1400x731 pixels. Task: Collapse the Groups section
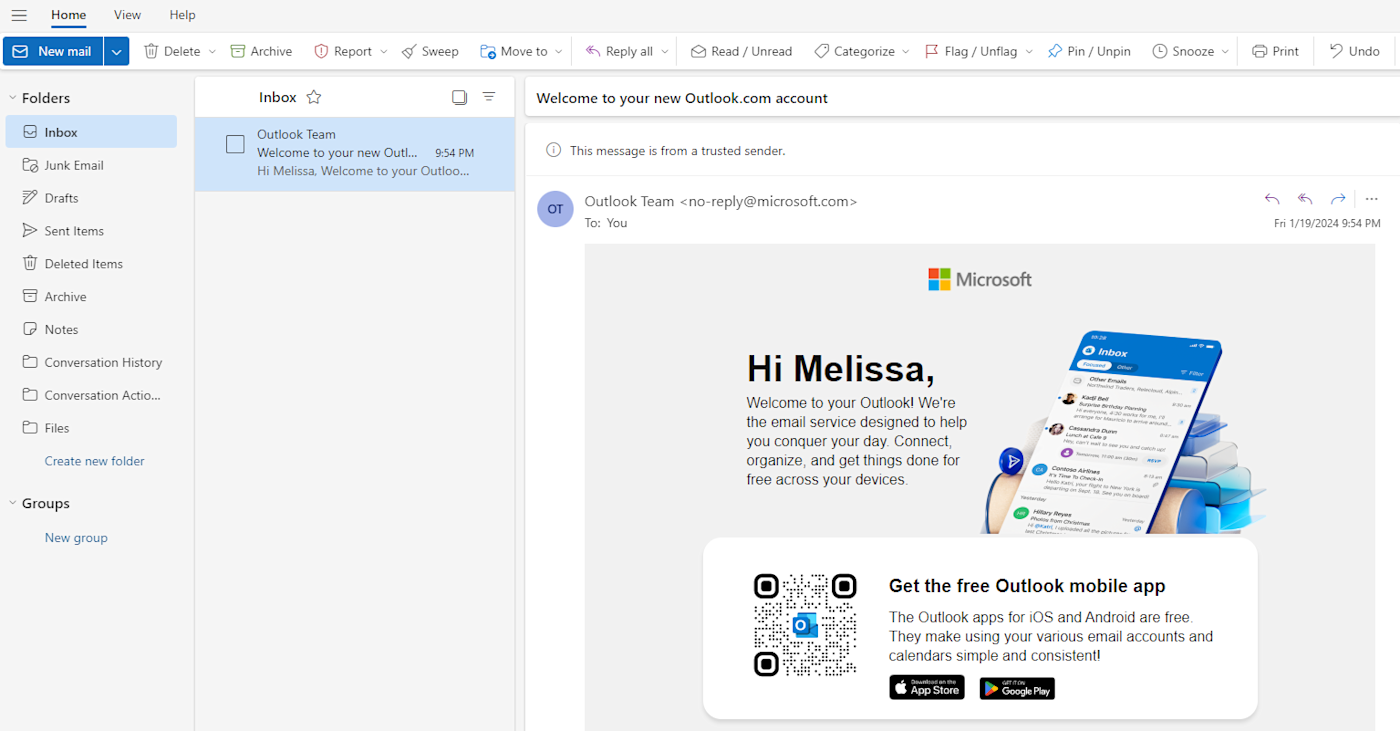pyautogui.click(x=13, y=503)
